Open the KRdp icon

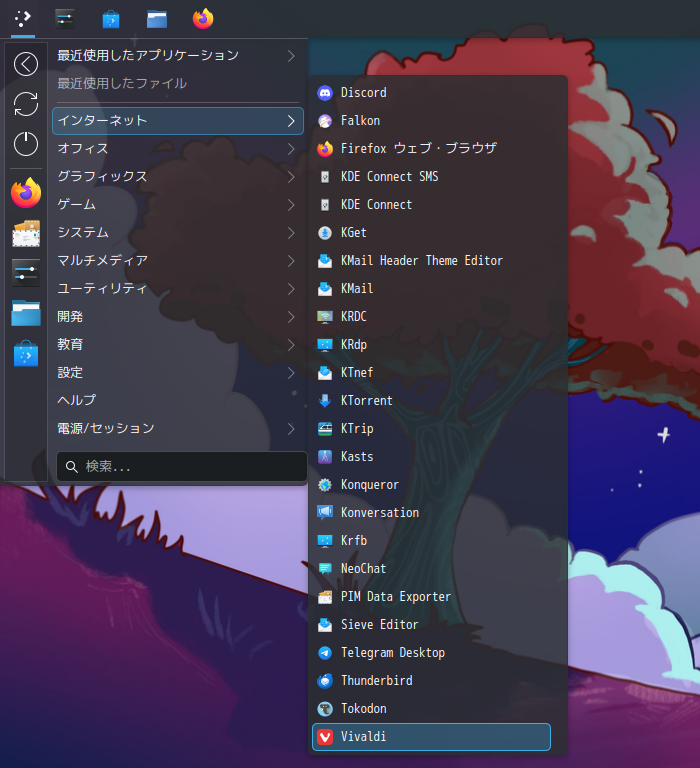(325, 345)
